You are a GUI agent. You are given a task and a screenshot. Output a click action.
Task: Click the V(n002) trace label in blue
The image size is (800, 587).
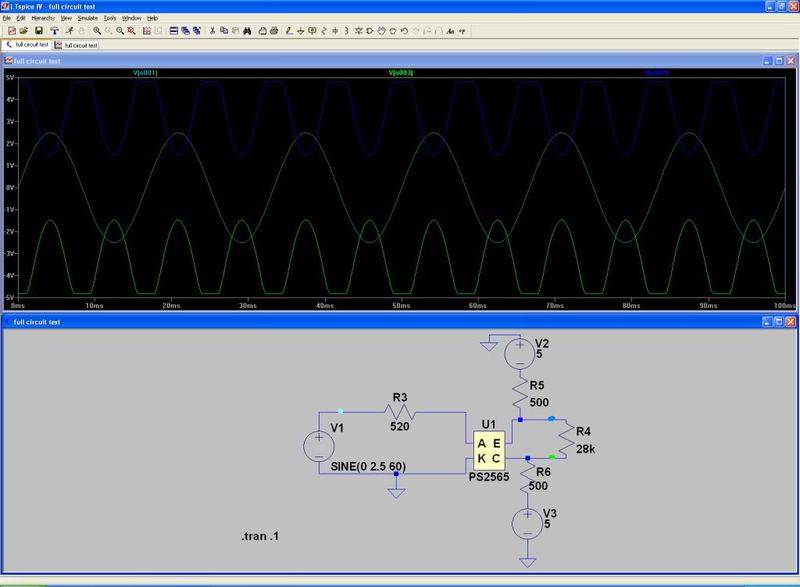657,73
